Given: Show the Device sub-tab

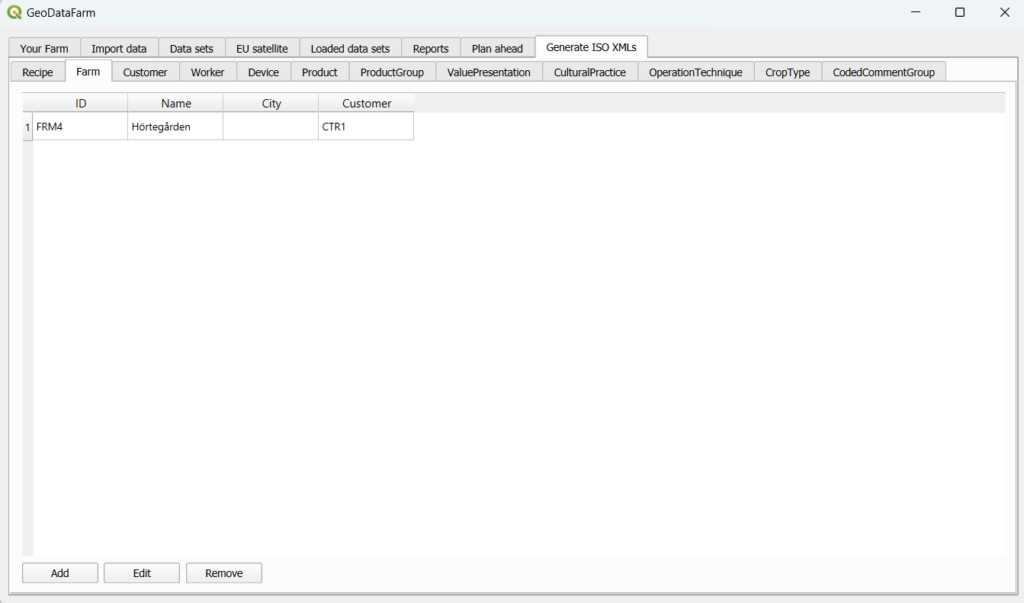Looking at the screenshot, I should click(x=264, y=72).
